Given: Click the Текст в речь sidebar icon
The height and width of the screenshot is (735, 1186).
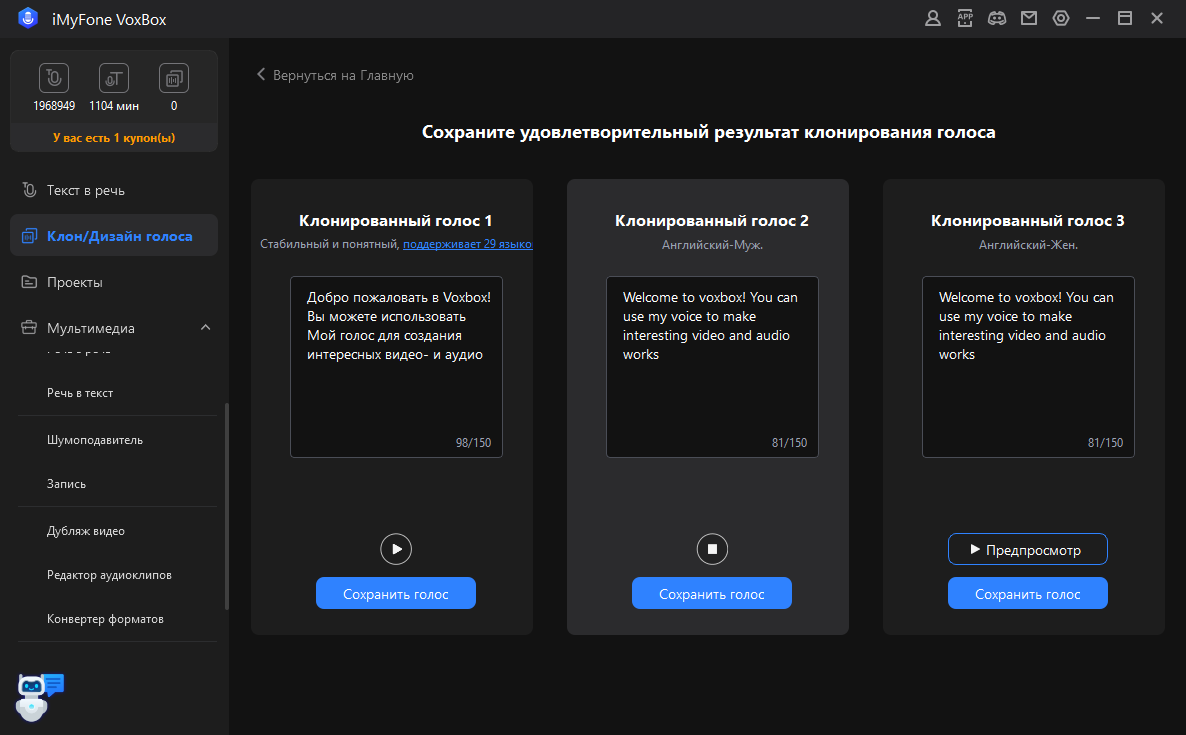Looking at the screenshot, I should point(29,190).
